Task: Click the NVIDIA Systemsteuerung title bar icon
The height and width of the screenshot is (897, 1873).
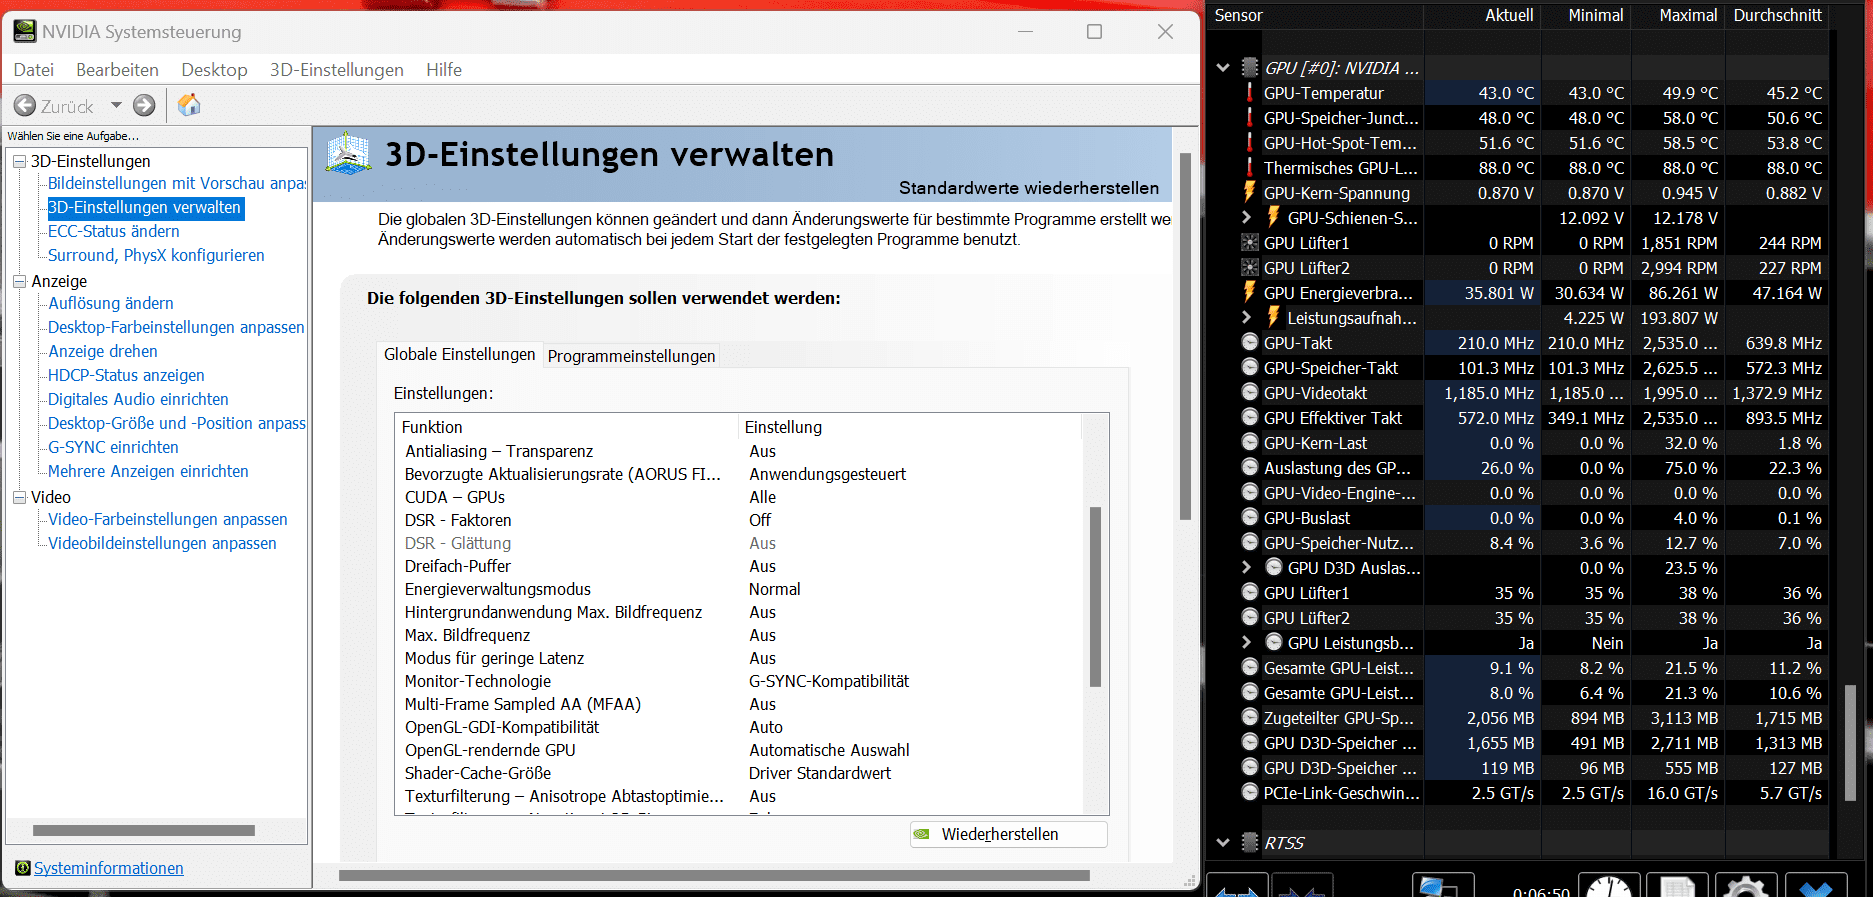Action: click(x=25, y=31)
